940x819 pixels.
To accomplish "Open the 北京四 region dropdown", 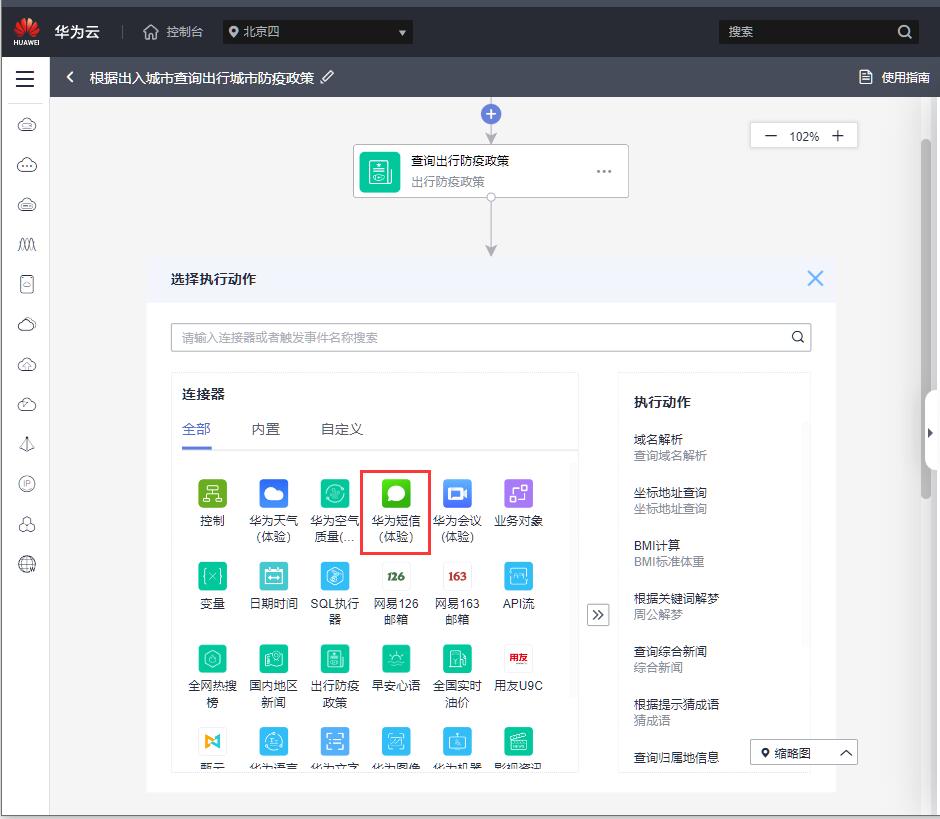I will 318,32.
